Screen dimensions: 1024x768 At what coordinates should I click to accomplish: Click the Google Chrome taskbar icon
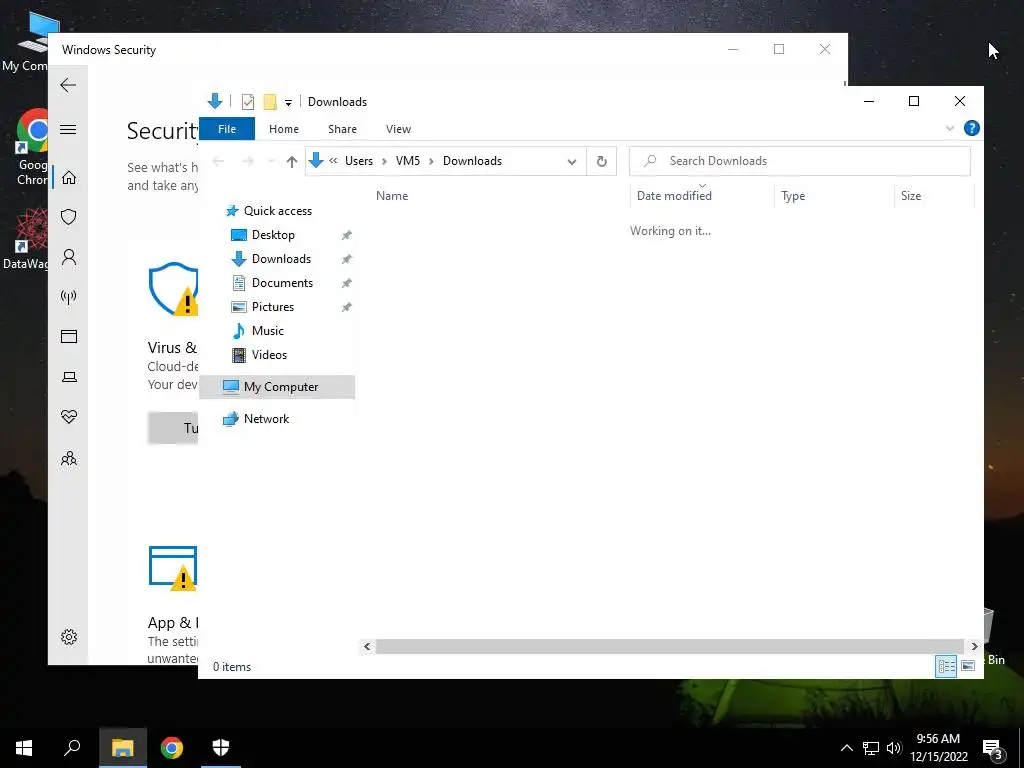coord(172,748)
